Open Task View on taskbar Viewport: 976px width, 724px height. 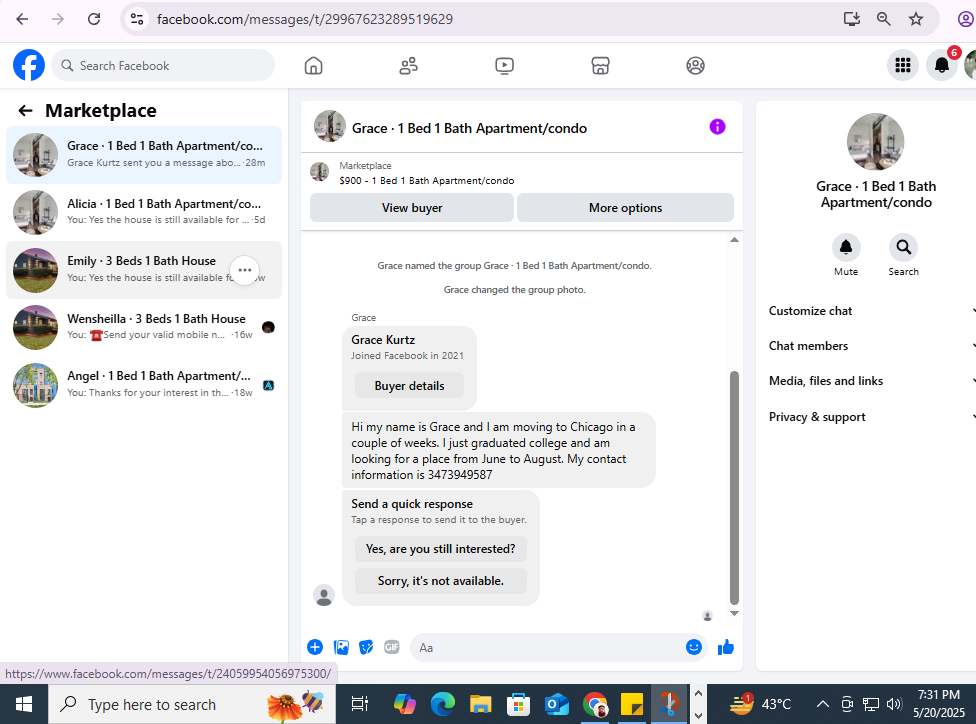tap(359, 704)
